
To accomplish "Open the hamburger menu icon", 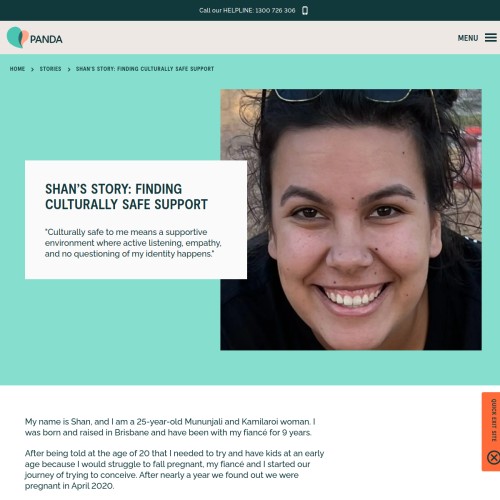I will 491,38.
